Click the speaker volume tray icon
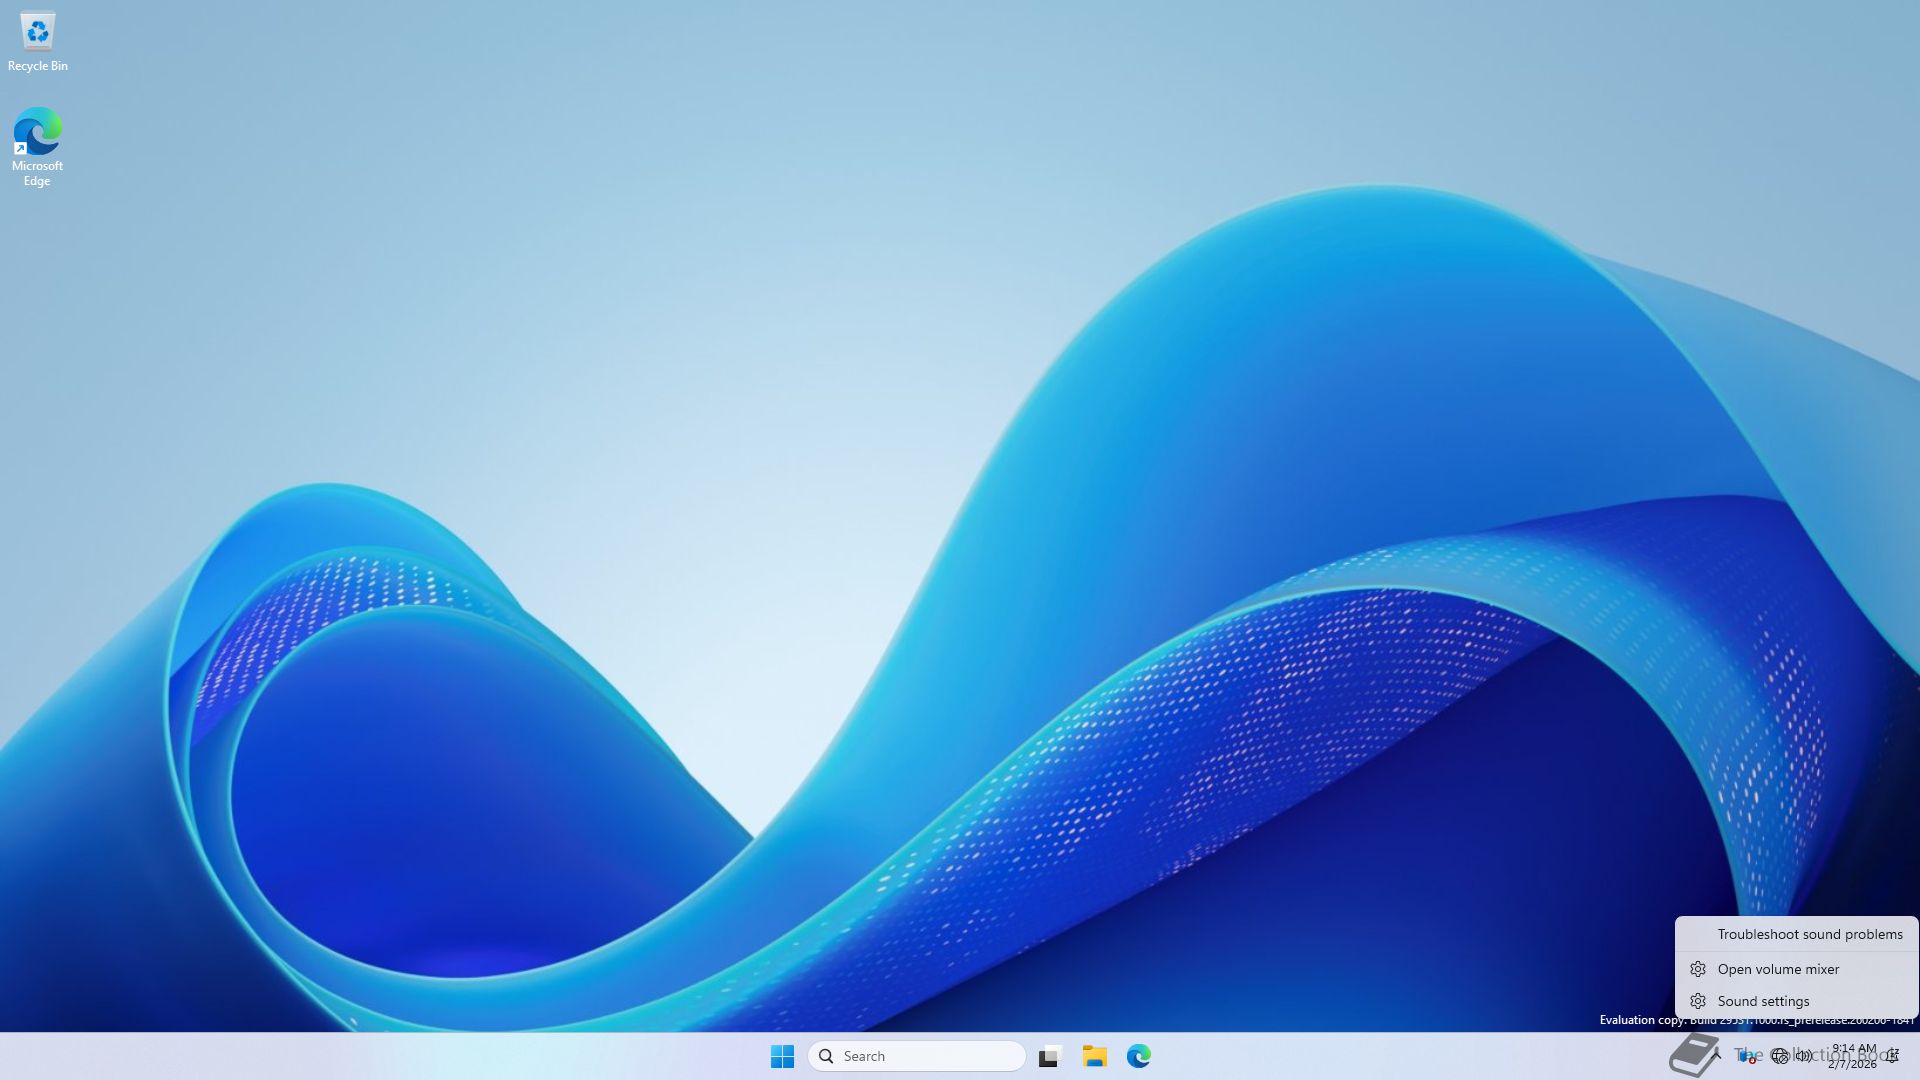Screen dimensions: 1920x1080 (1803, 1056)
